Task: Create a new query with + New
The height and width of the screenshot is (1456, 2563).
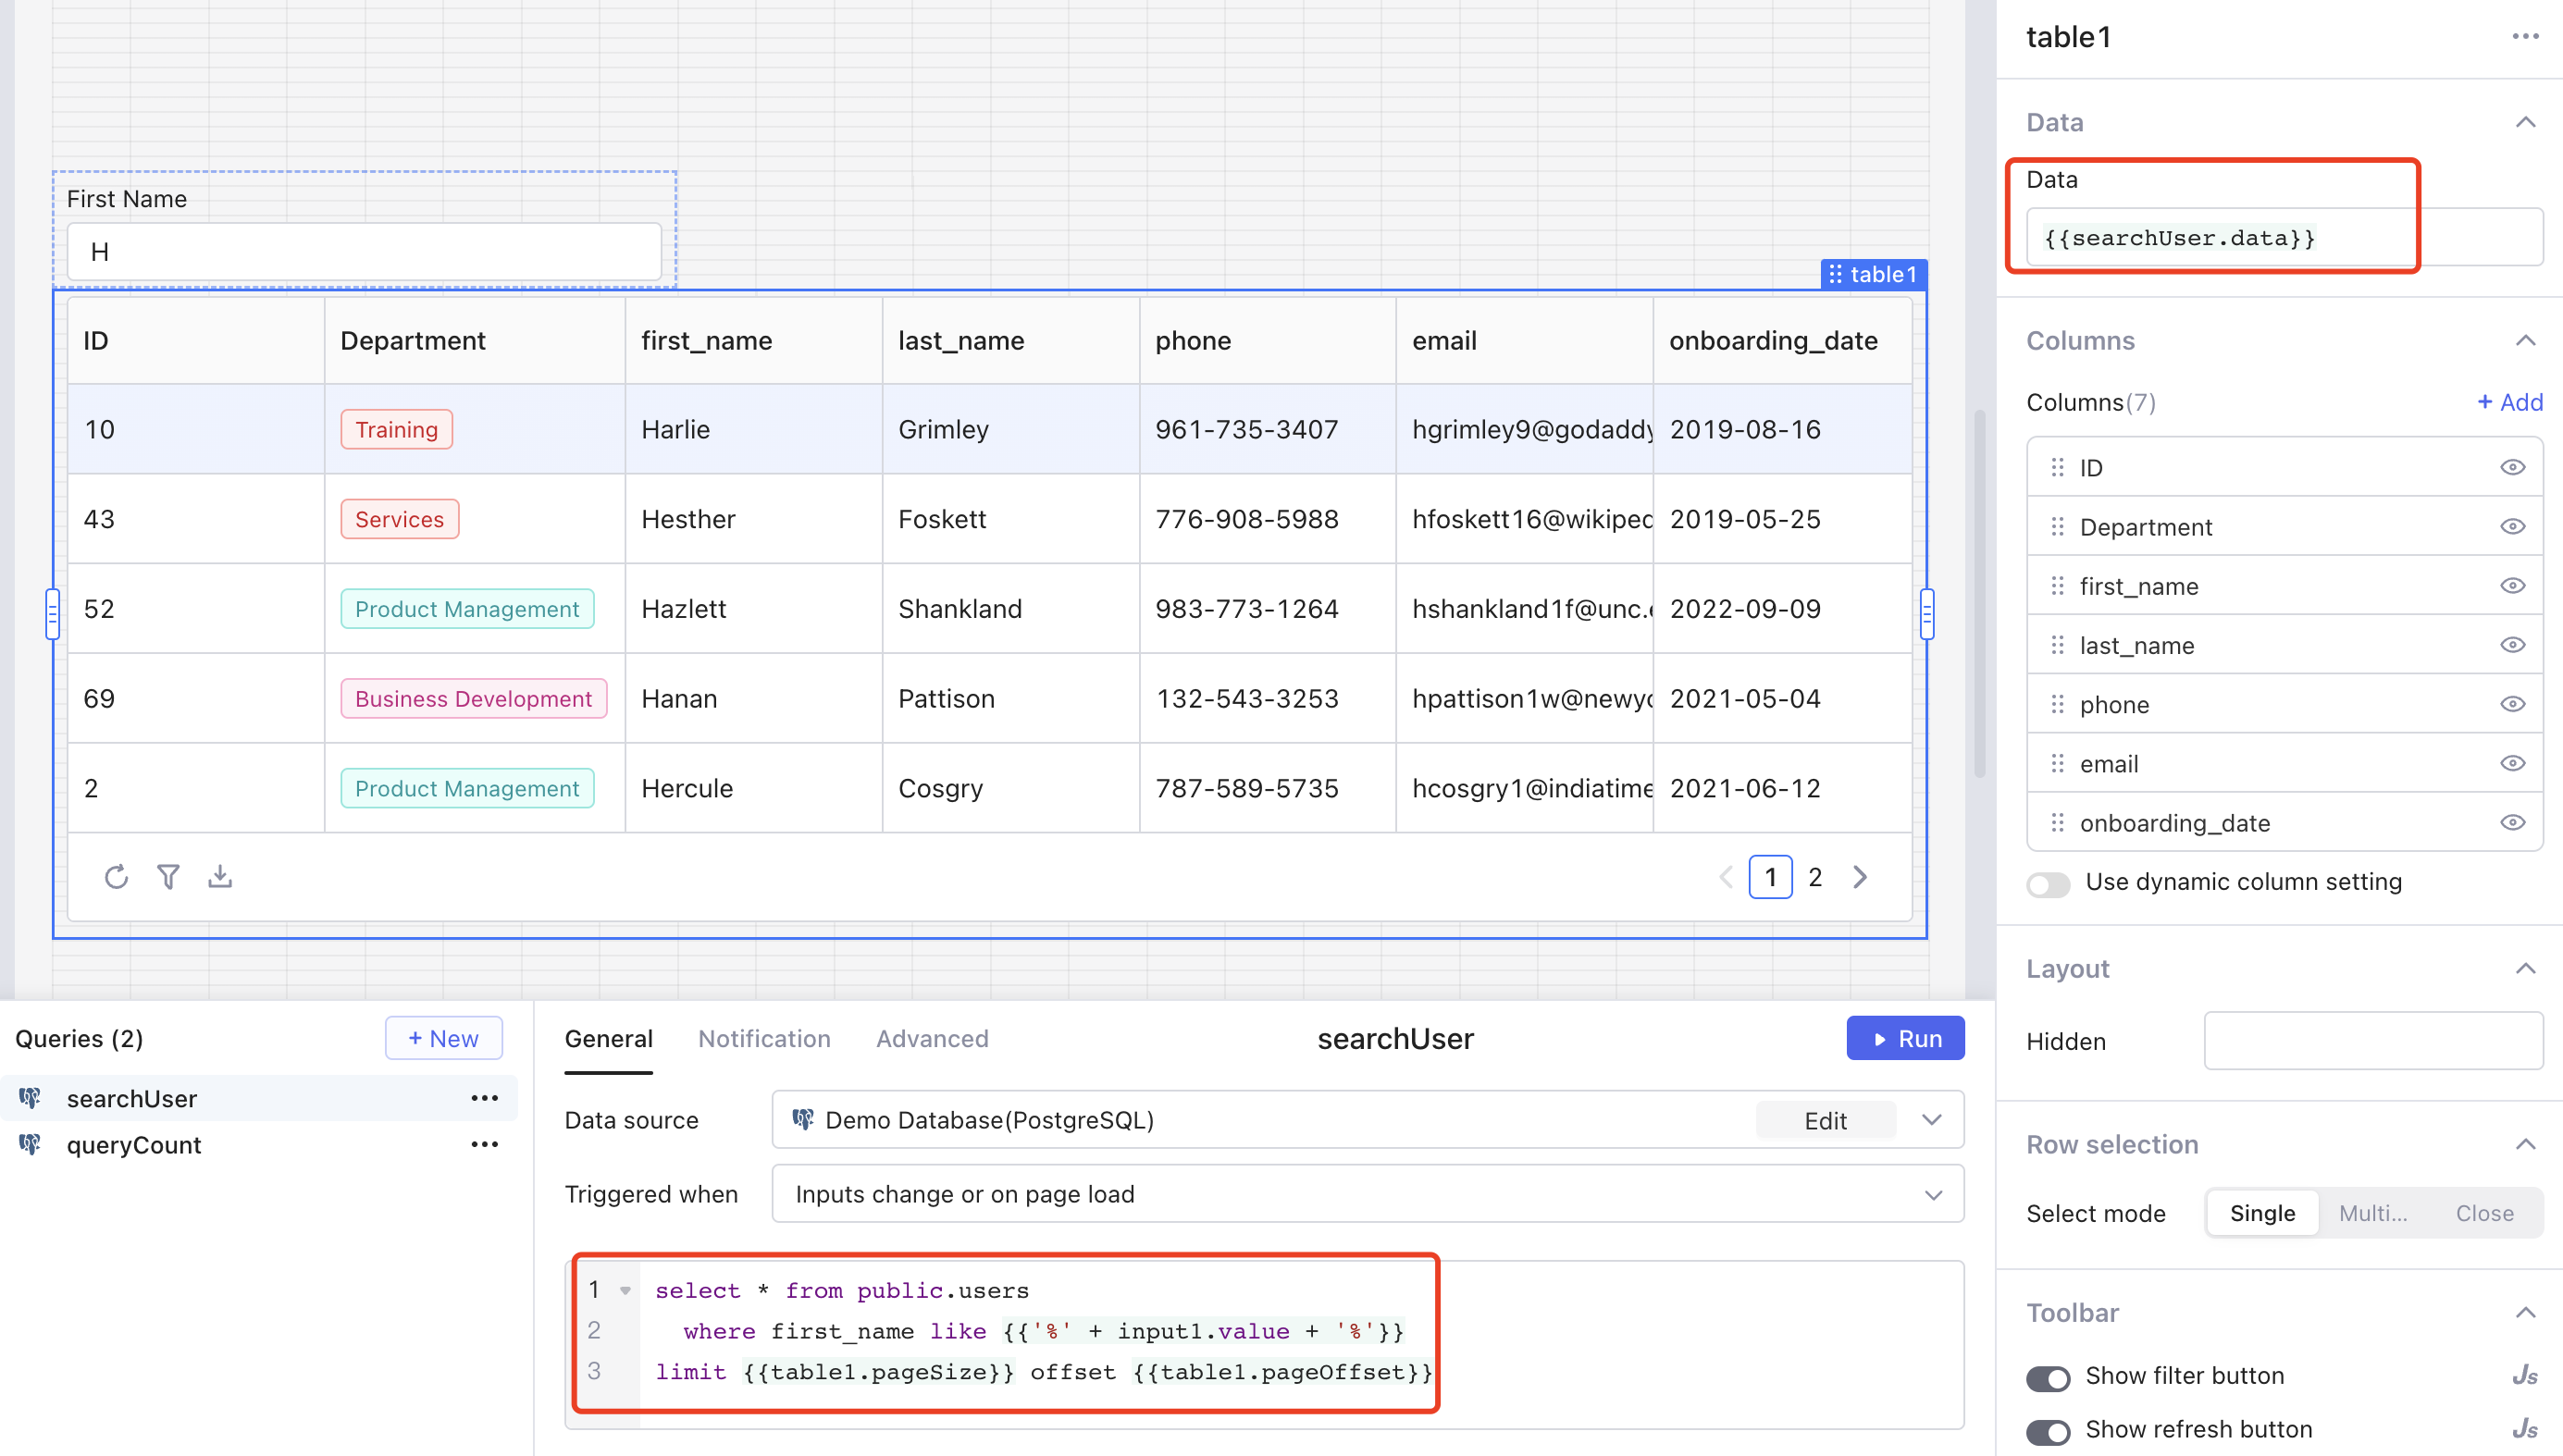Action: coord(443,1037)
